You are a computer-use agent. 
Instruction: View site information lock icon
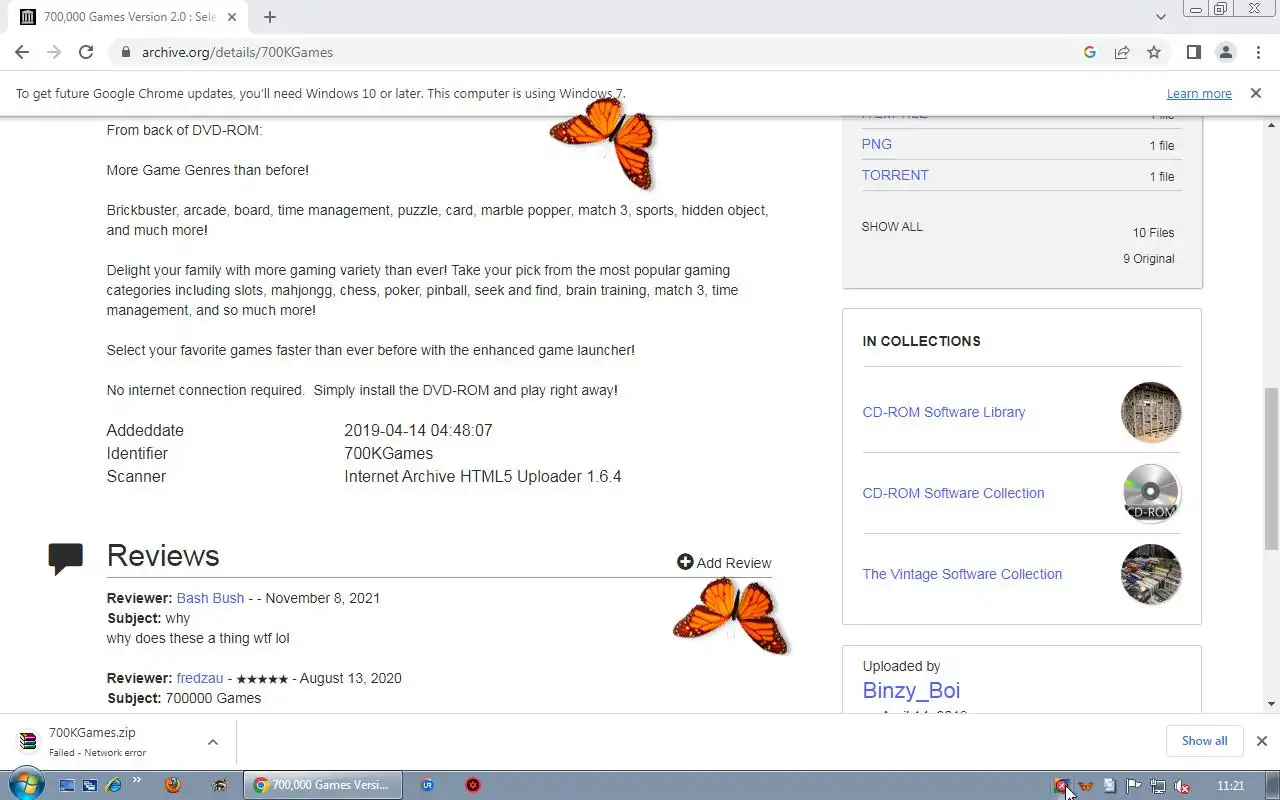pos(125,52)
